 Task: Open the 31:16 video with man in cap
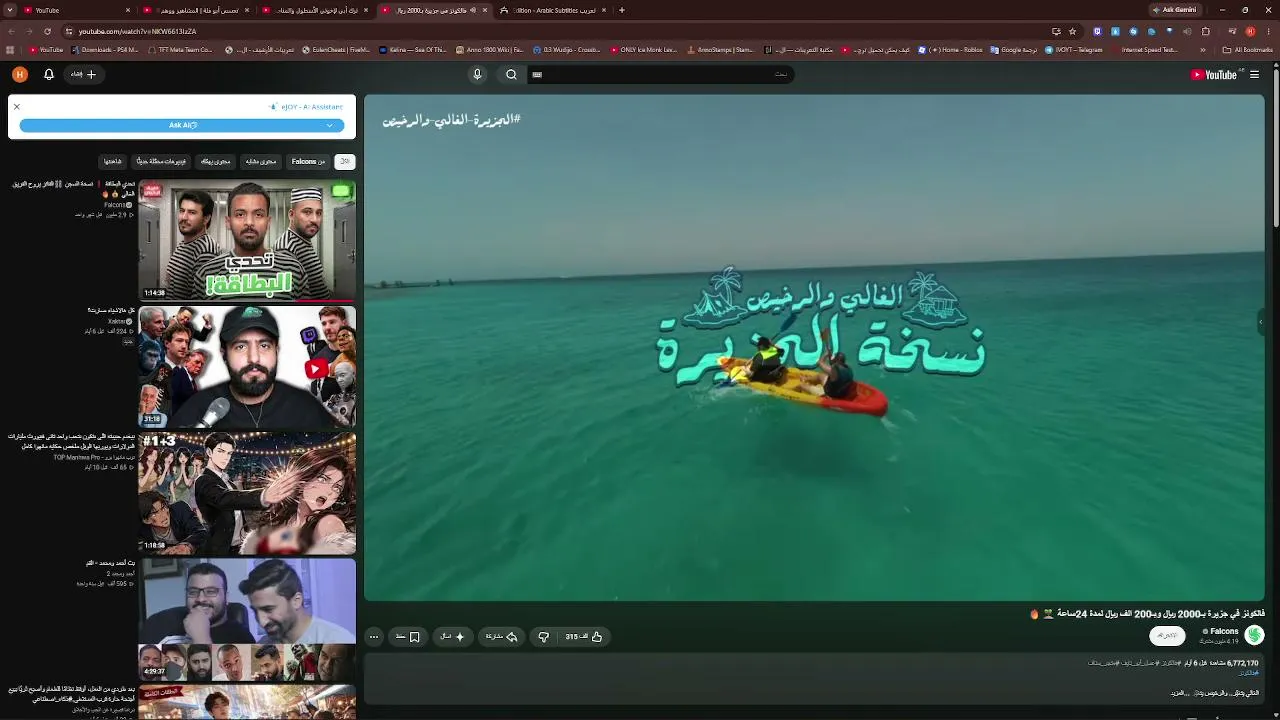click(x=247, y=366)
